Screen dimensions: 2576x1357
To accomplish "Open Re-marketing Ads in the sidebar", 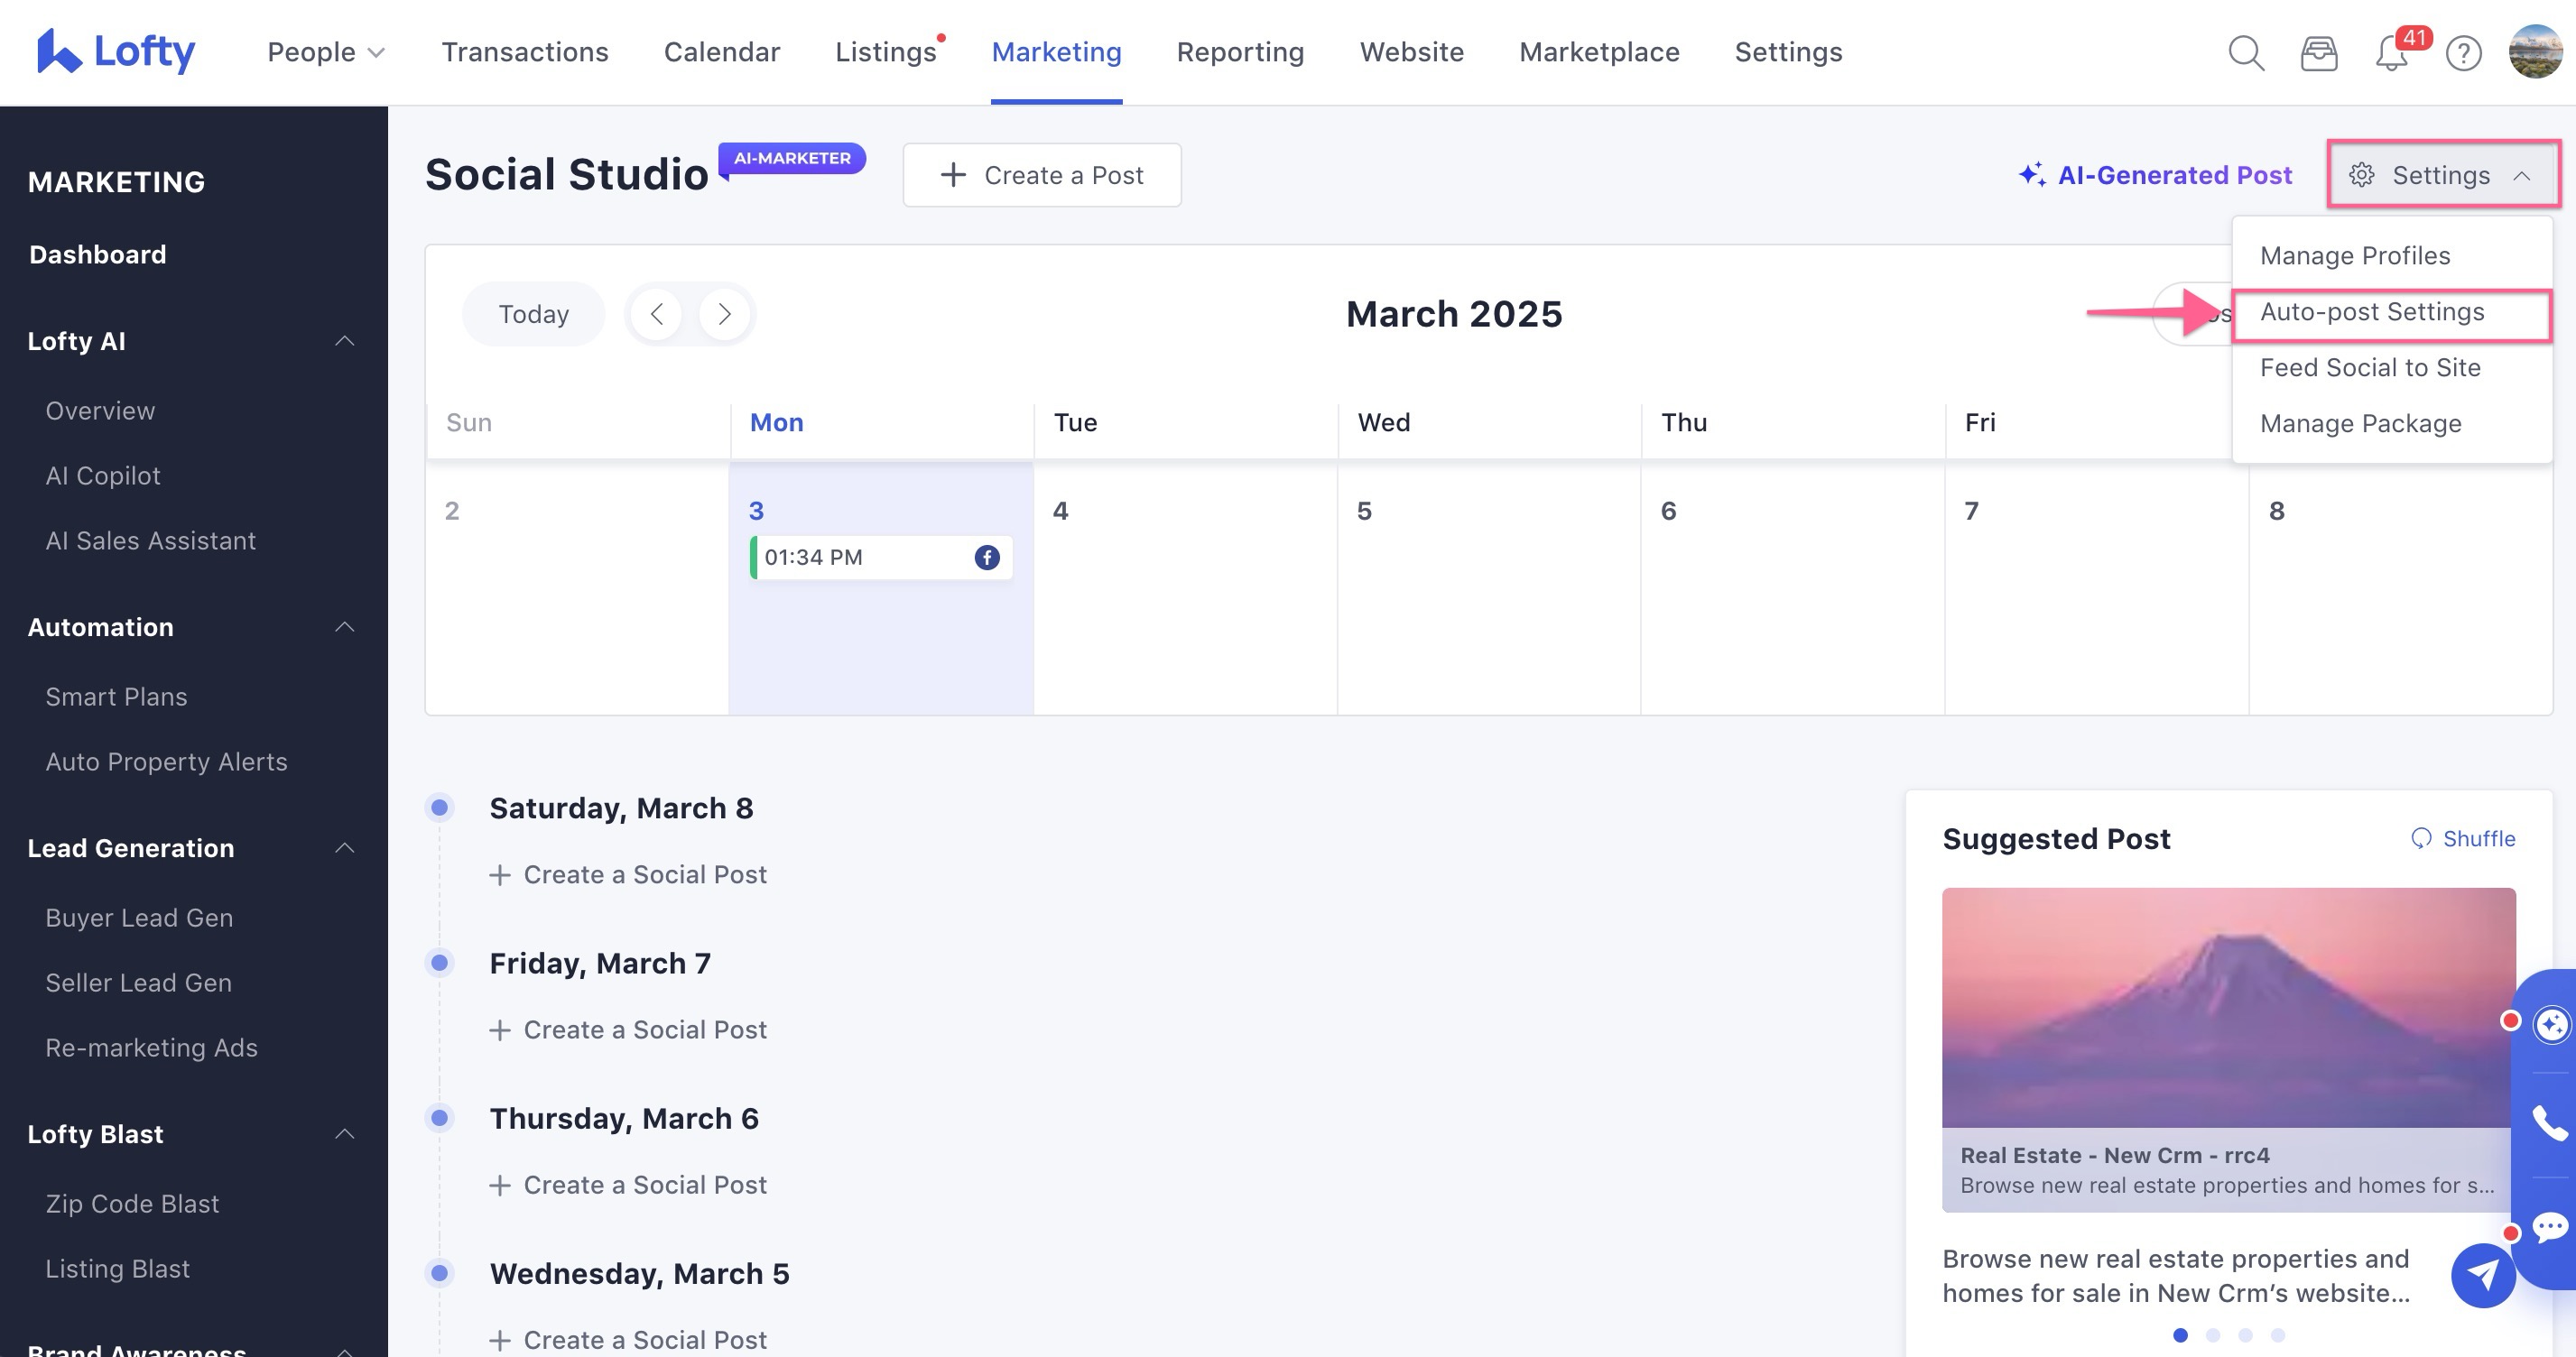I will click(151, 1048).
